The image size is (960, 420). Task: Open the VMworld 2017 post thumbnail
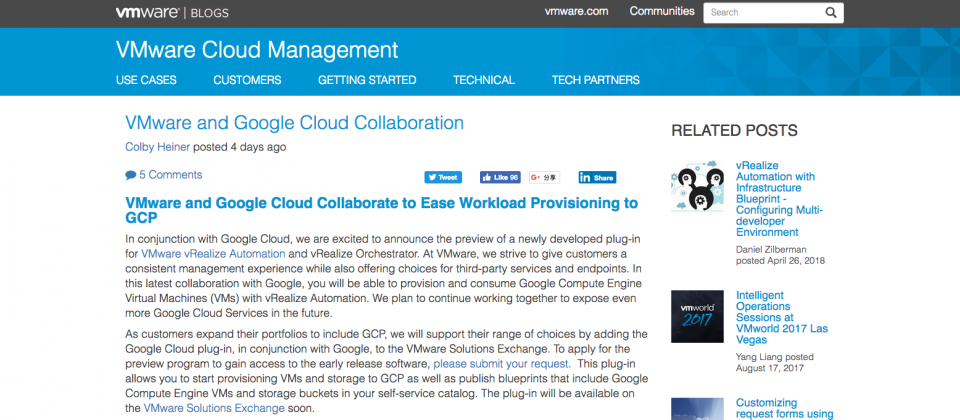(x=697, y=317)
